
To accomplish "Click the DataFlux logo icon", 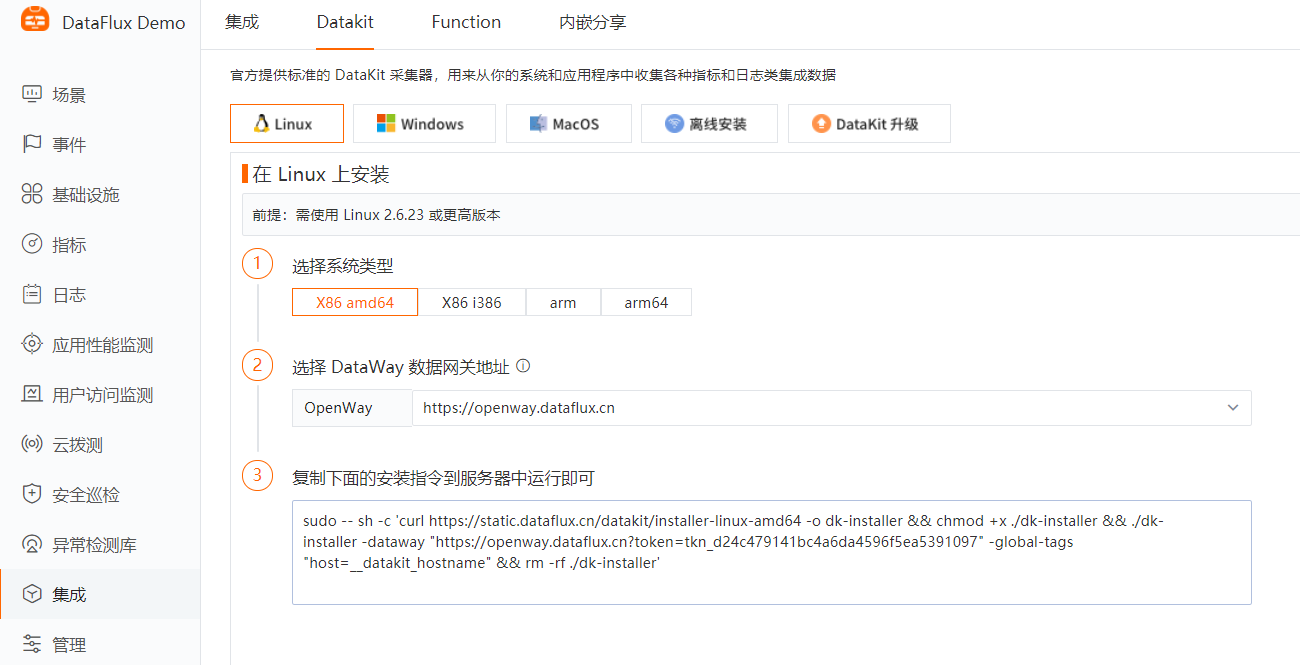I will pyautogui.click(x=35, y=21).
